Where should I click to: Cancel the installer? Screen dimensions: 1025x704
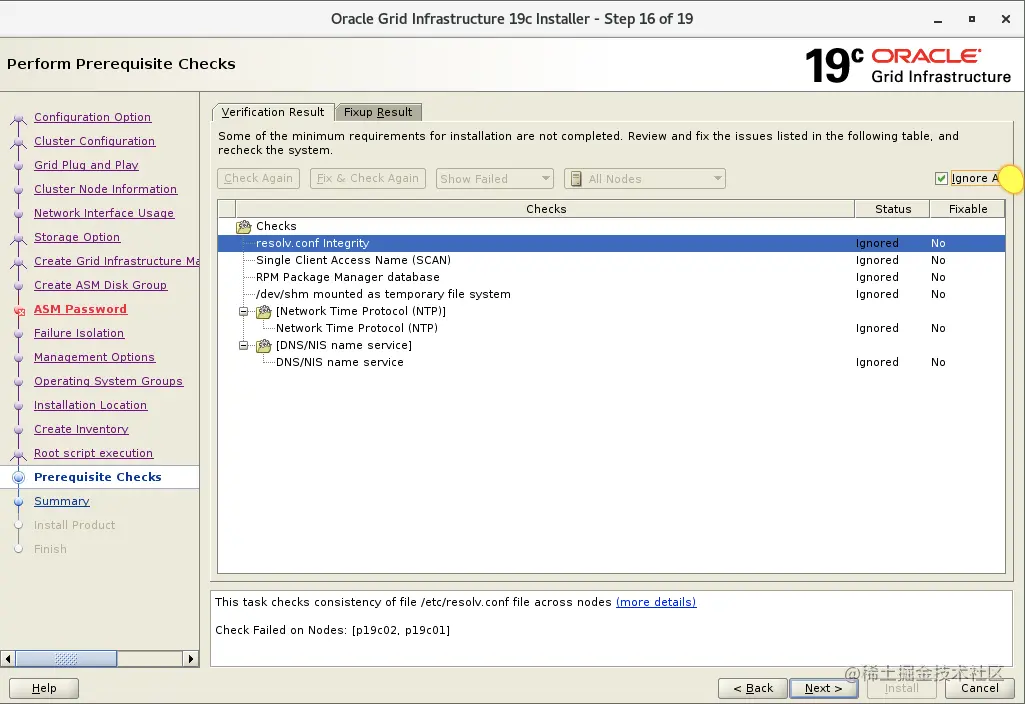tap(979, 688)
